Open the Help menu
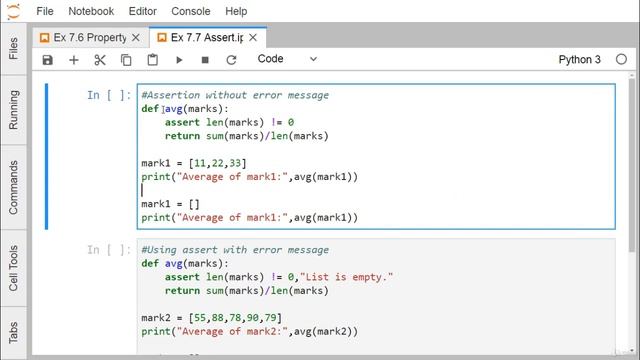This screenshot has height=360, width=640. pos(236,11)
